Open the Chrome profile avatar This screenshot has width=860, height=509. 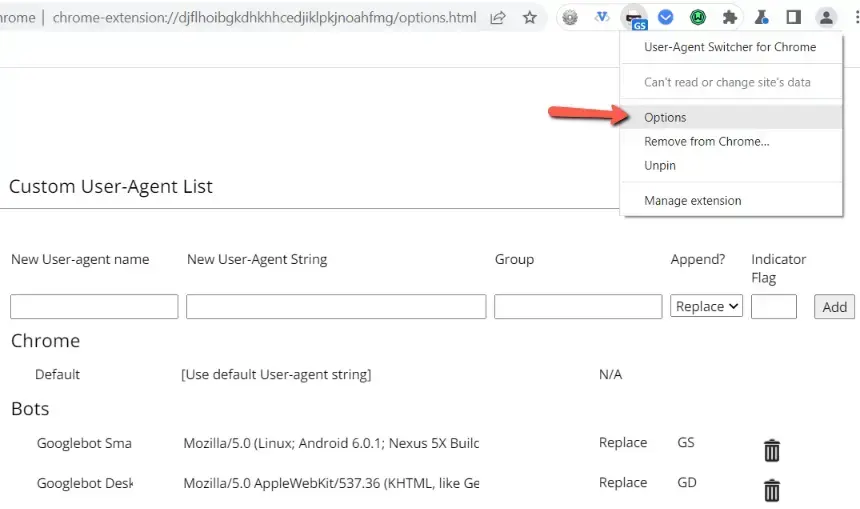click(826, 18)
